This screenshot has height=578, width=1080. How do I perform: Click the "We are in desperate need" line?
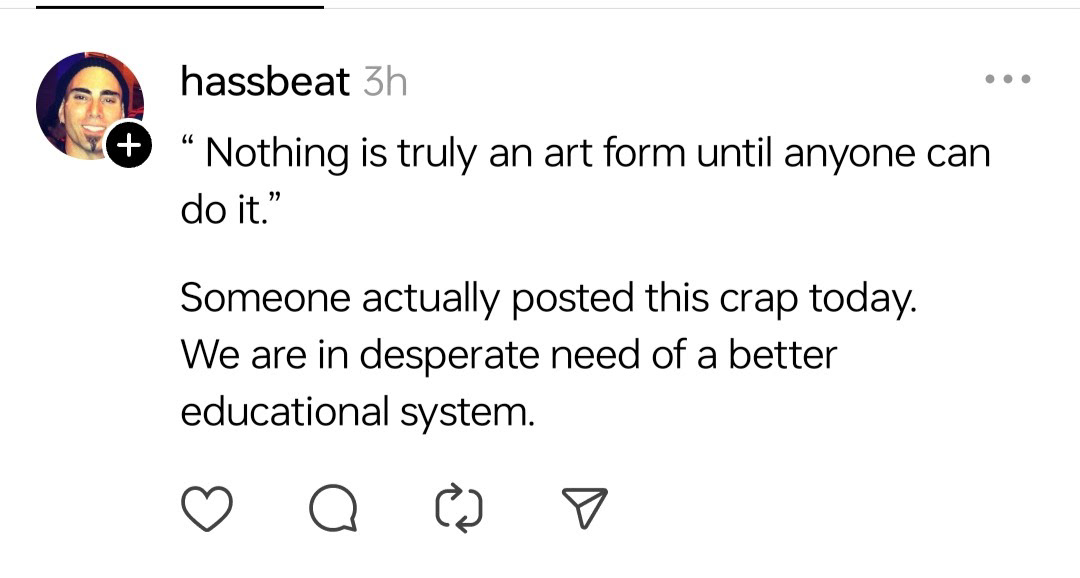[x=508, y=354]
